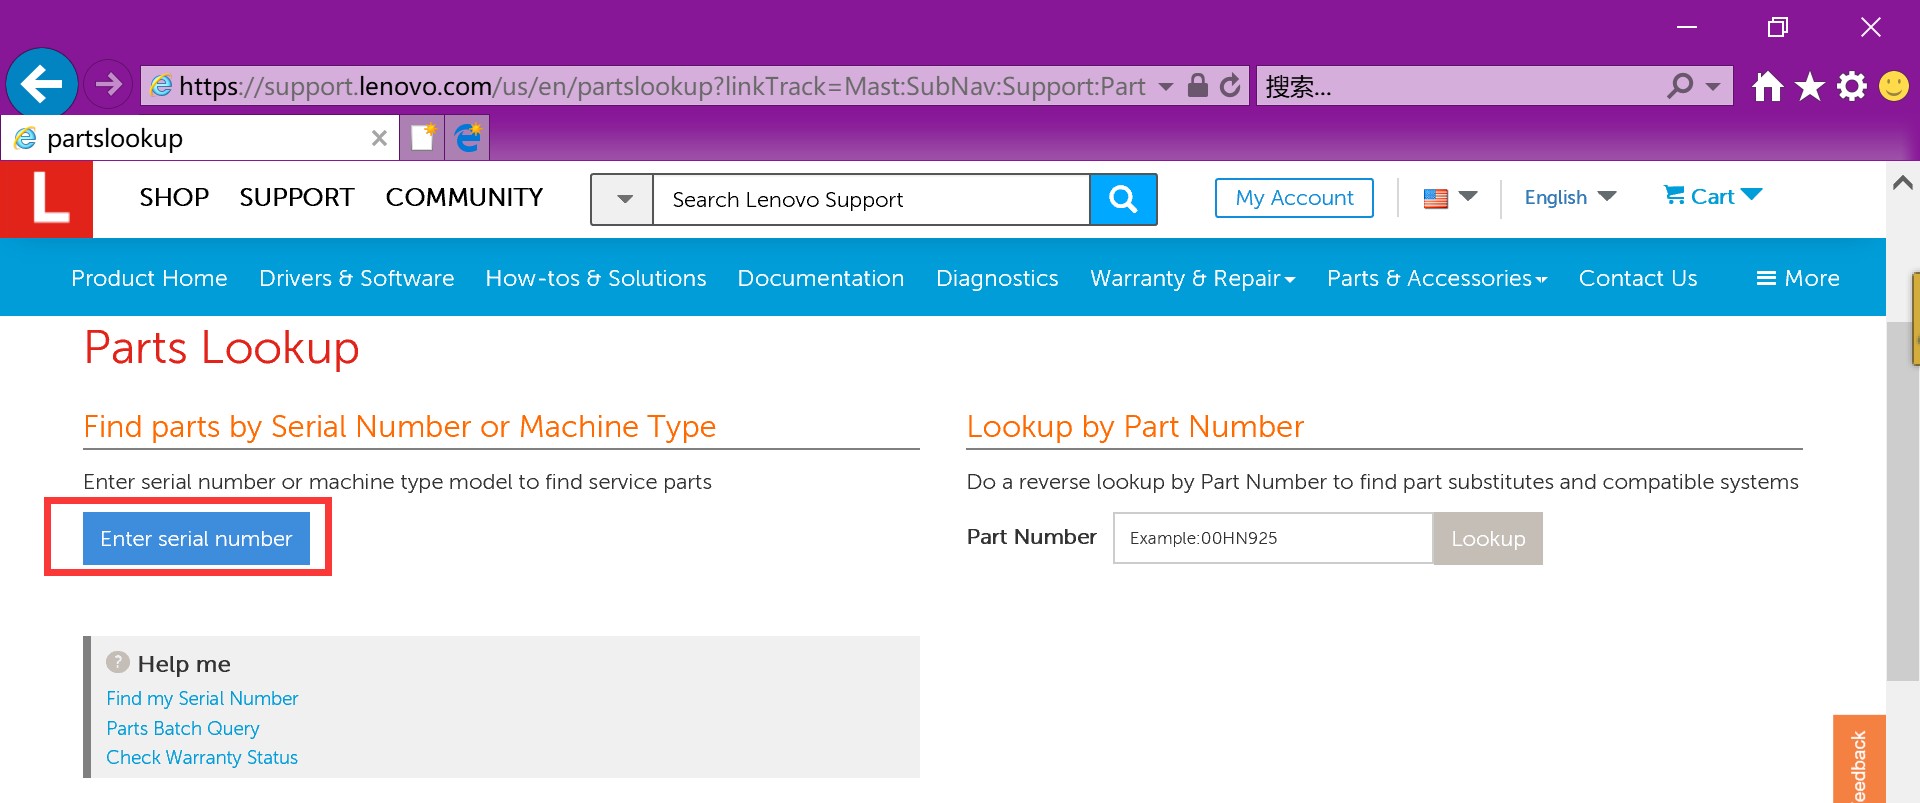This screenshot has height=803, width=1920.
Task: Expand the More navigation menu
Action: coord(1798,278)
